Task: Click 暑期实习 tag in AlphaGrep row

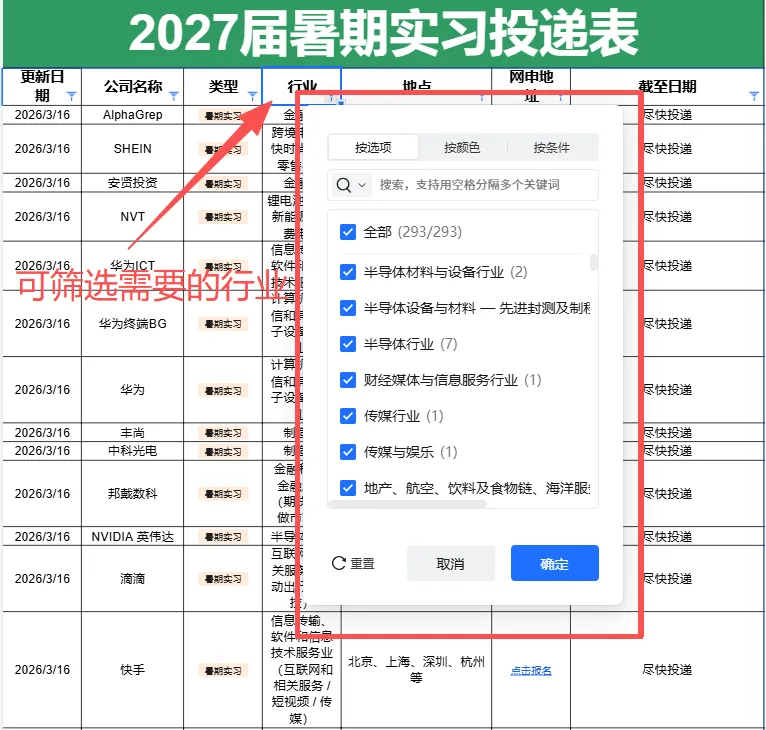Action: click(x=223, y=116)
